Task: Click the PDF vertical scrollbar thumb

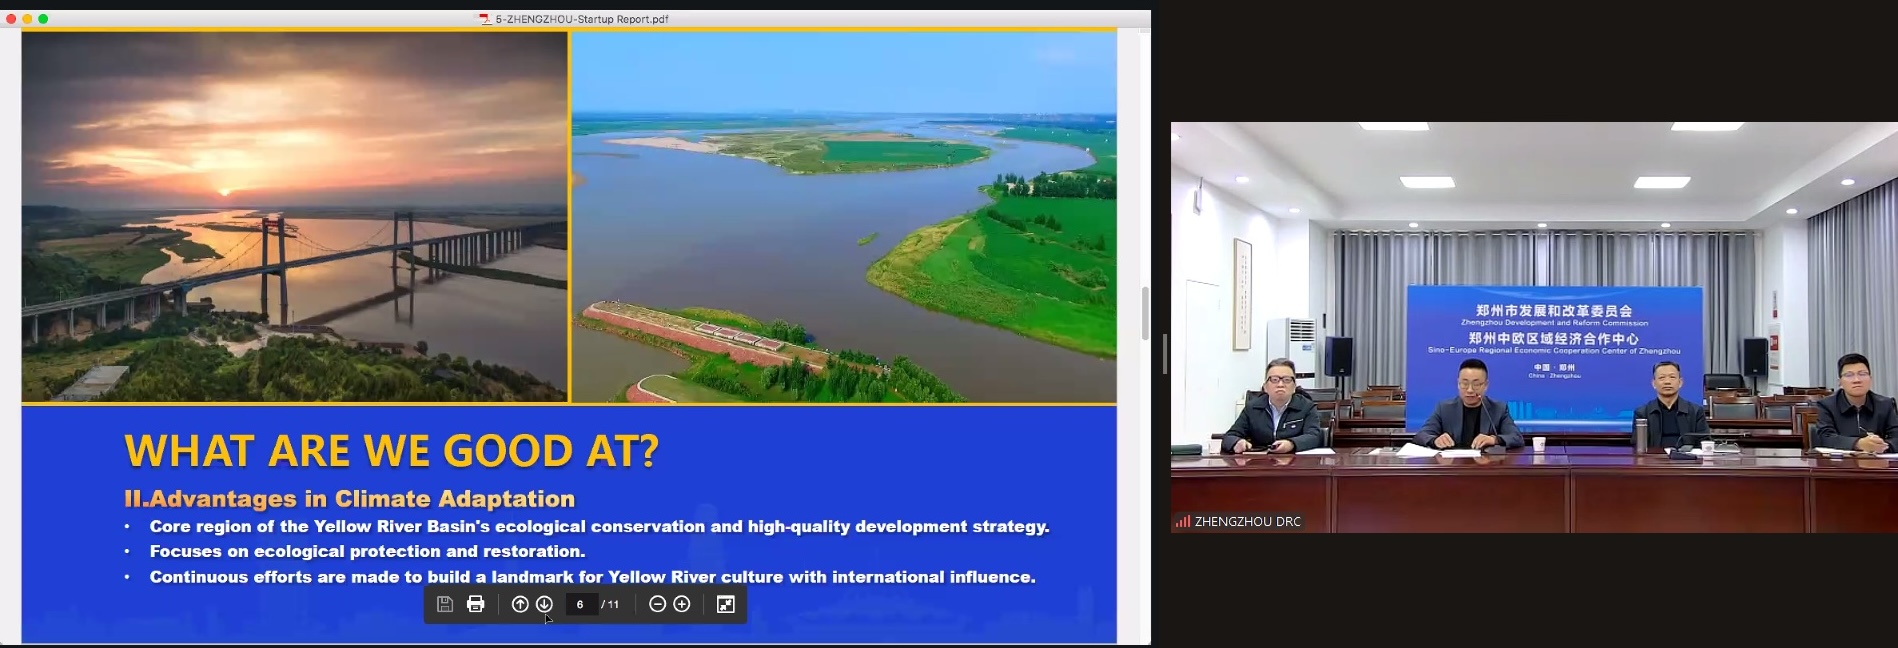Action: tap(1145, 313)
